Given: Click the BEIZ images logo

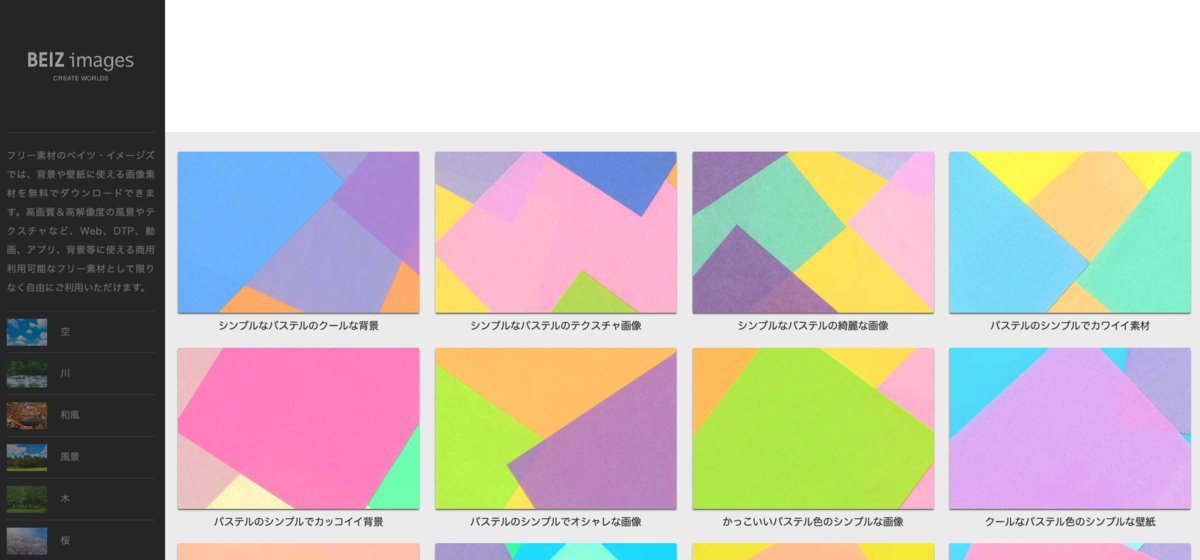Looking at the screenshot, I should point(81,65).
